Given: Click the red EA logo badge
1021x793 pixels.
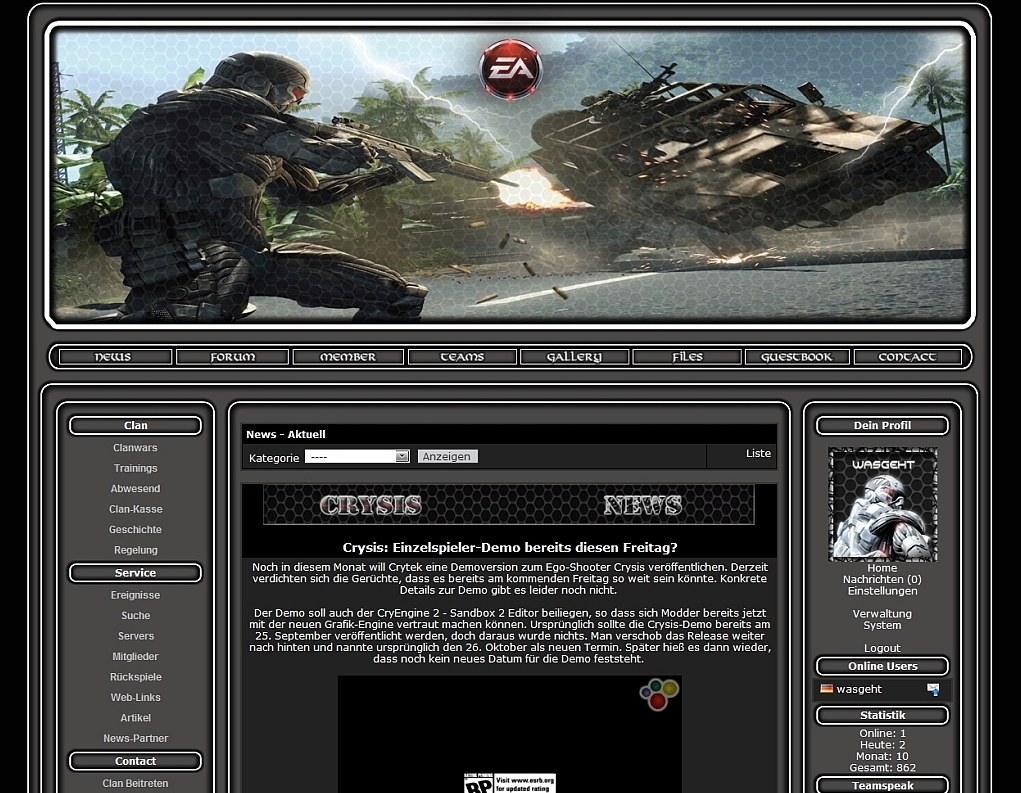Looking at the screenshot, I should tap(510, 69).
